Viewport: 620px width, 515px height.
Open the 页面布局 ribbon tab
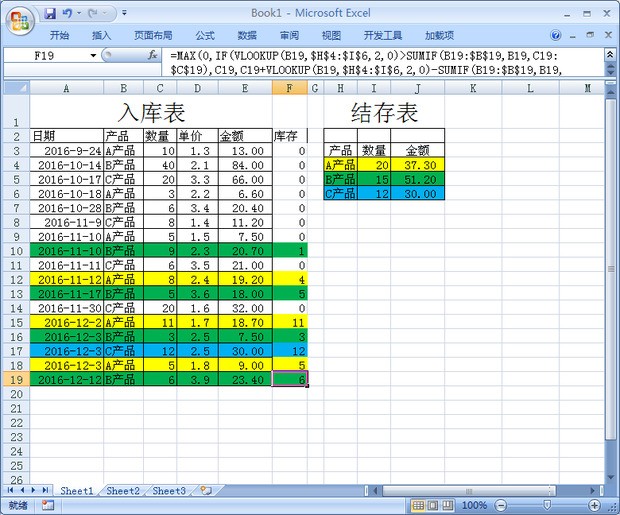tap(153, 36)
